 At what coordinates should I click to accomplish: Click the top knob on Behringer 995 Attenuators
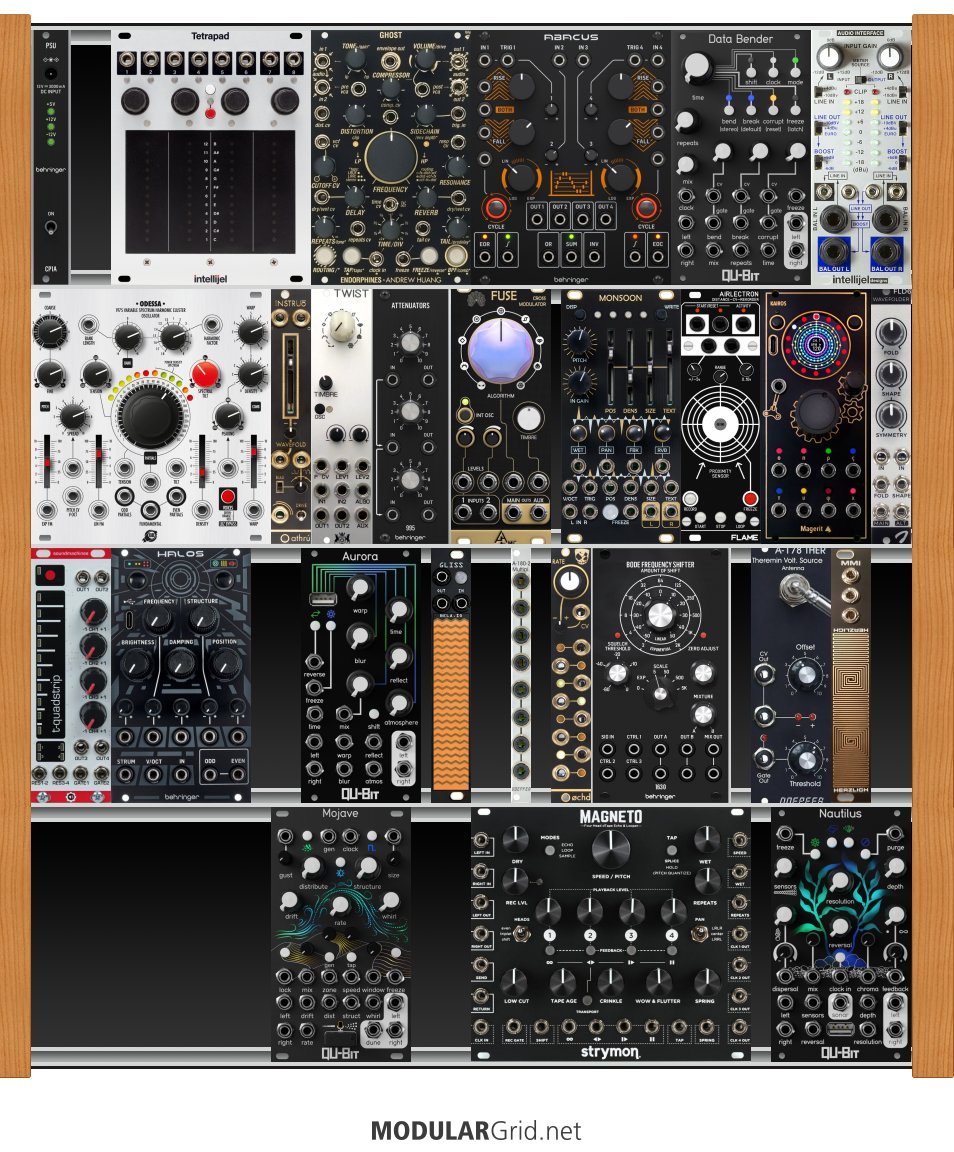point(409,342)
